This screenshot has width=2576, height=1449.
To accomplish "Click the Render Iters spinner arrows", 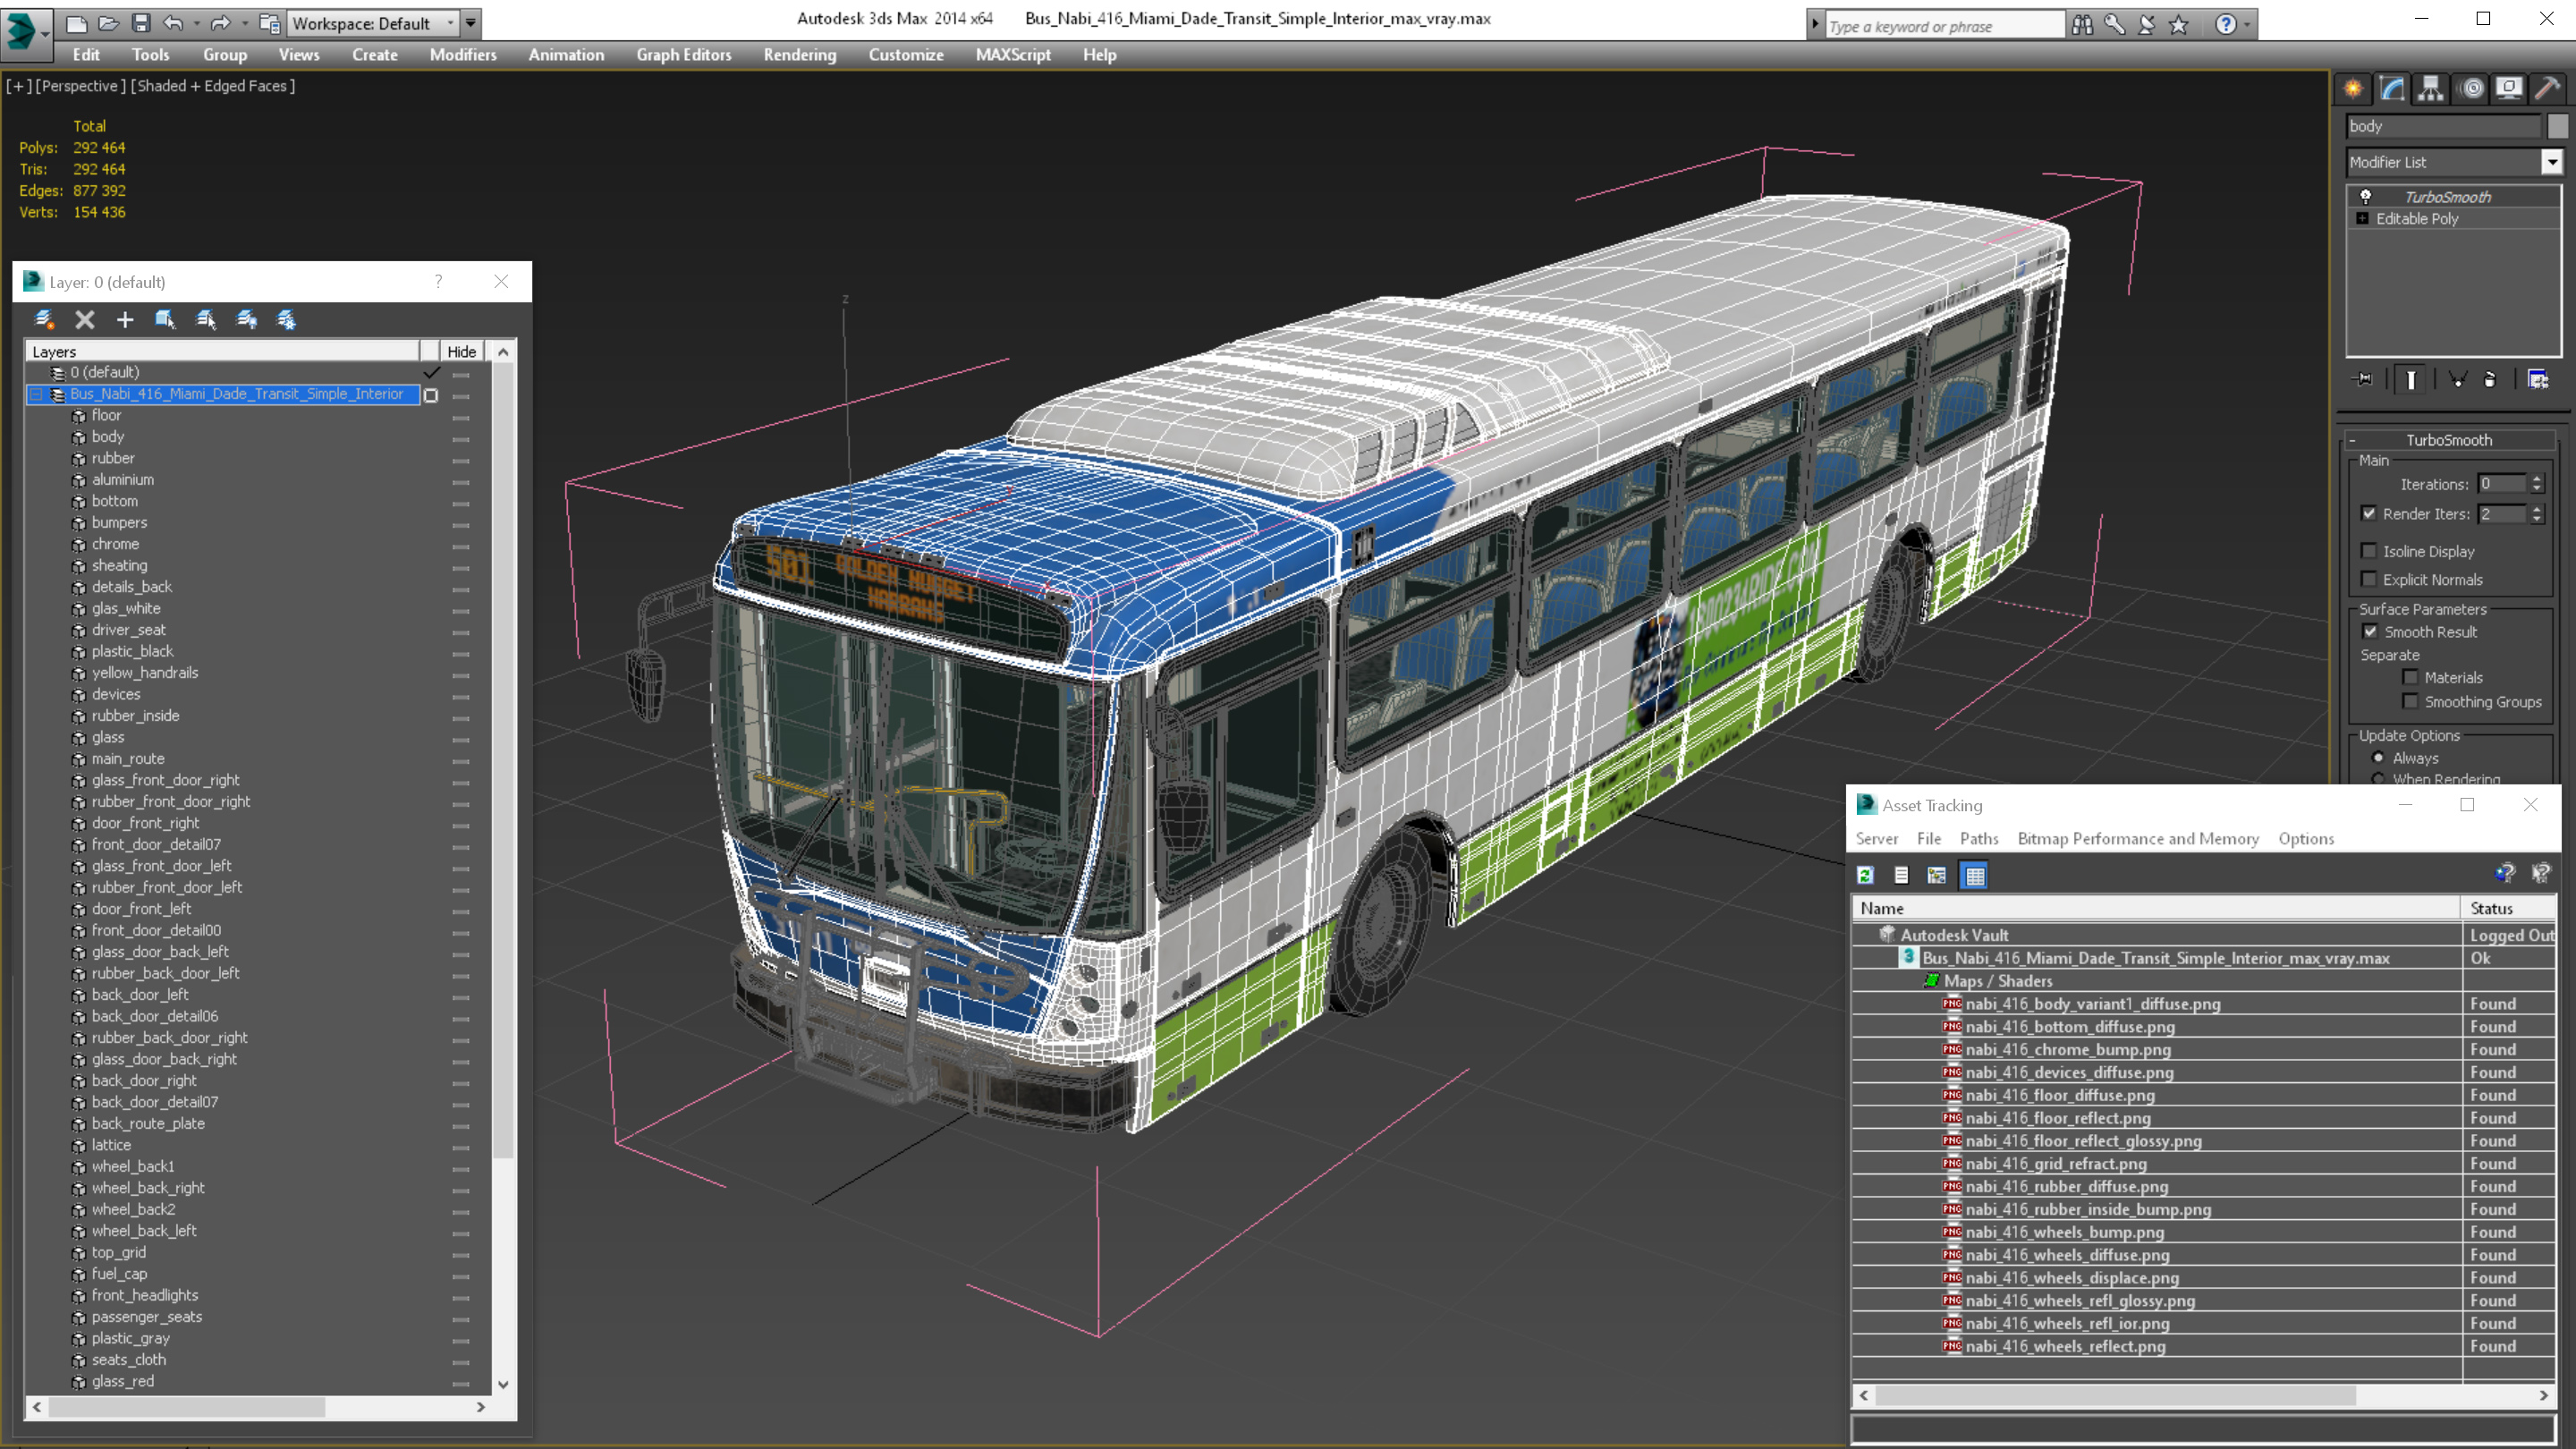I will pyautogui.click(x=2537, y=514).
